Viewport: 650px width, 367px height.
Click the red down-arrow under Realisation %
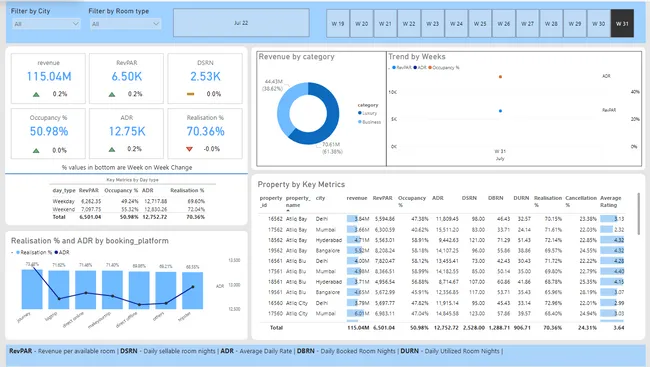pyautogui.click(x=189, y=149)
